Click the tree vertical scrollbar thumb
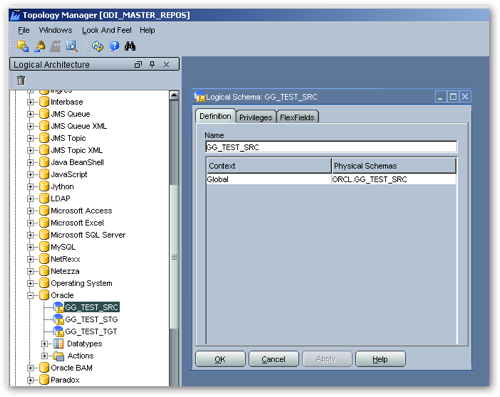This screenshot has height=397, width=500. click(x=174, y=256)
